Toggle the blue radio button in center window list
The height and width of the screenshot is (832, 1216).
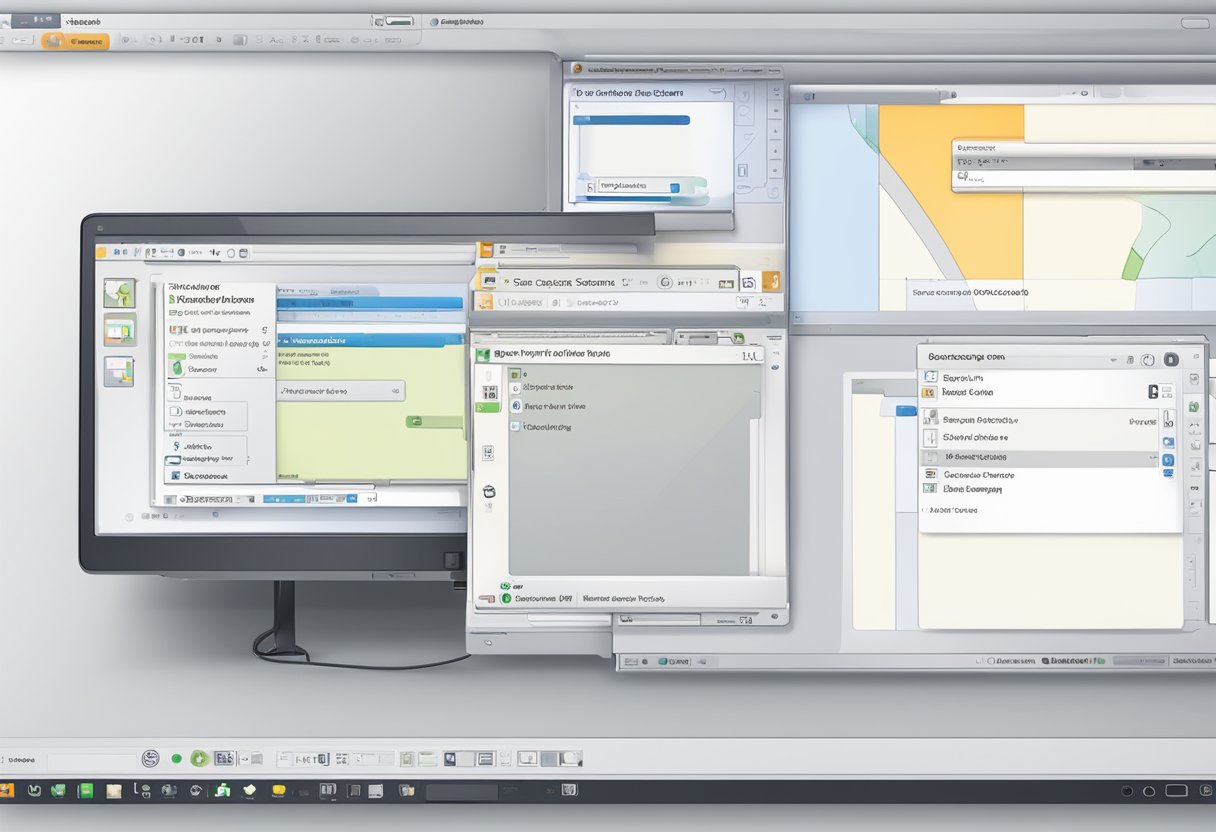[x=516, y=406]
